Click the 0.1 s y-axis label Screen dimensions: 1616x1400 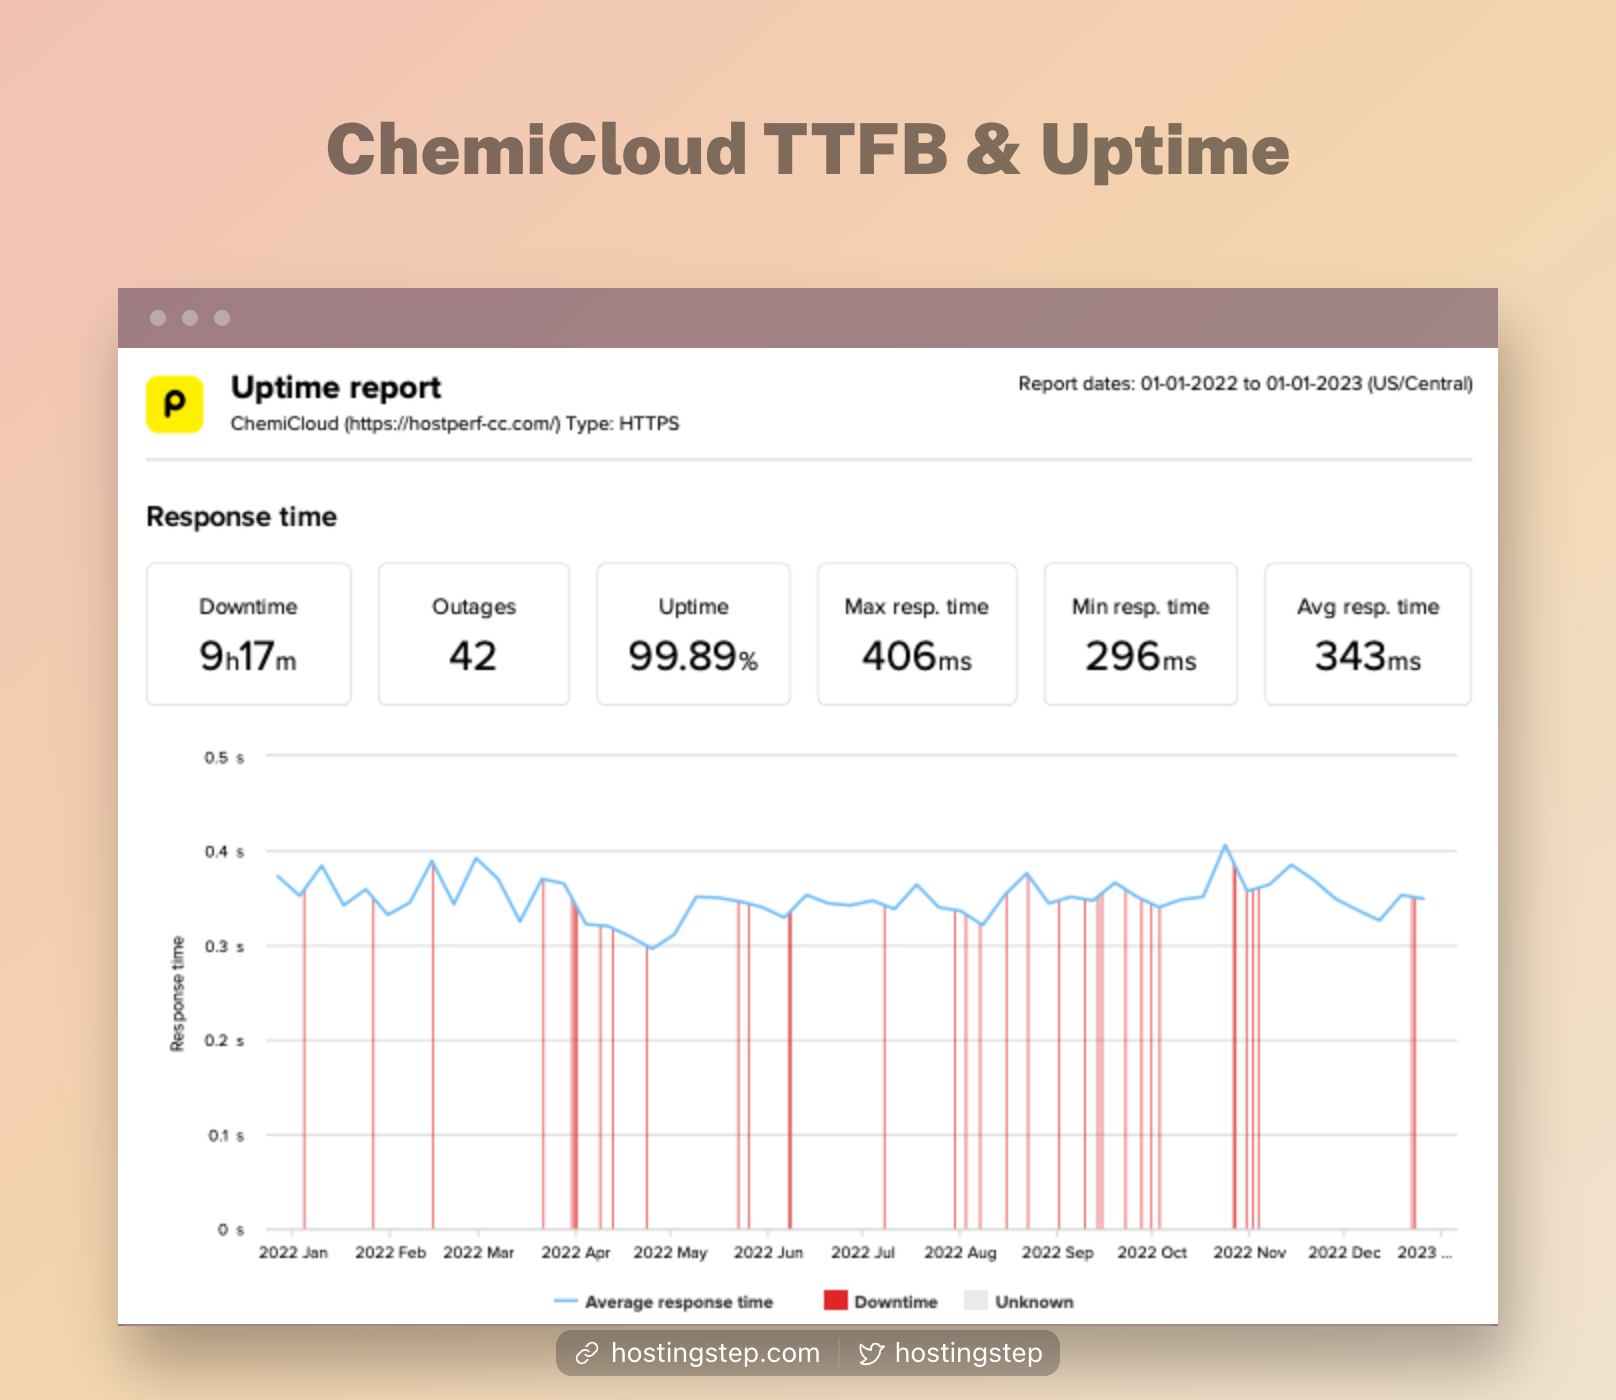[x=226, y=1136]
